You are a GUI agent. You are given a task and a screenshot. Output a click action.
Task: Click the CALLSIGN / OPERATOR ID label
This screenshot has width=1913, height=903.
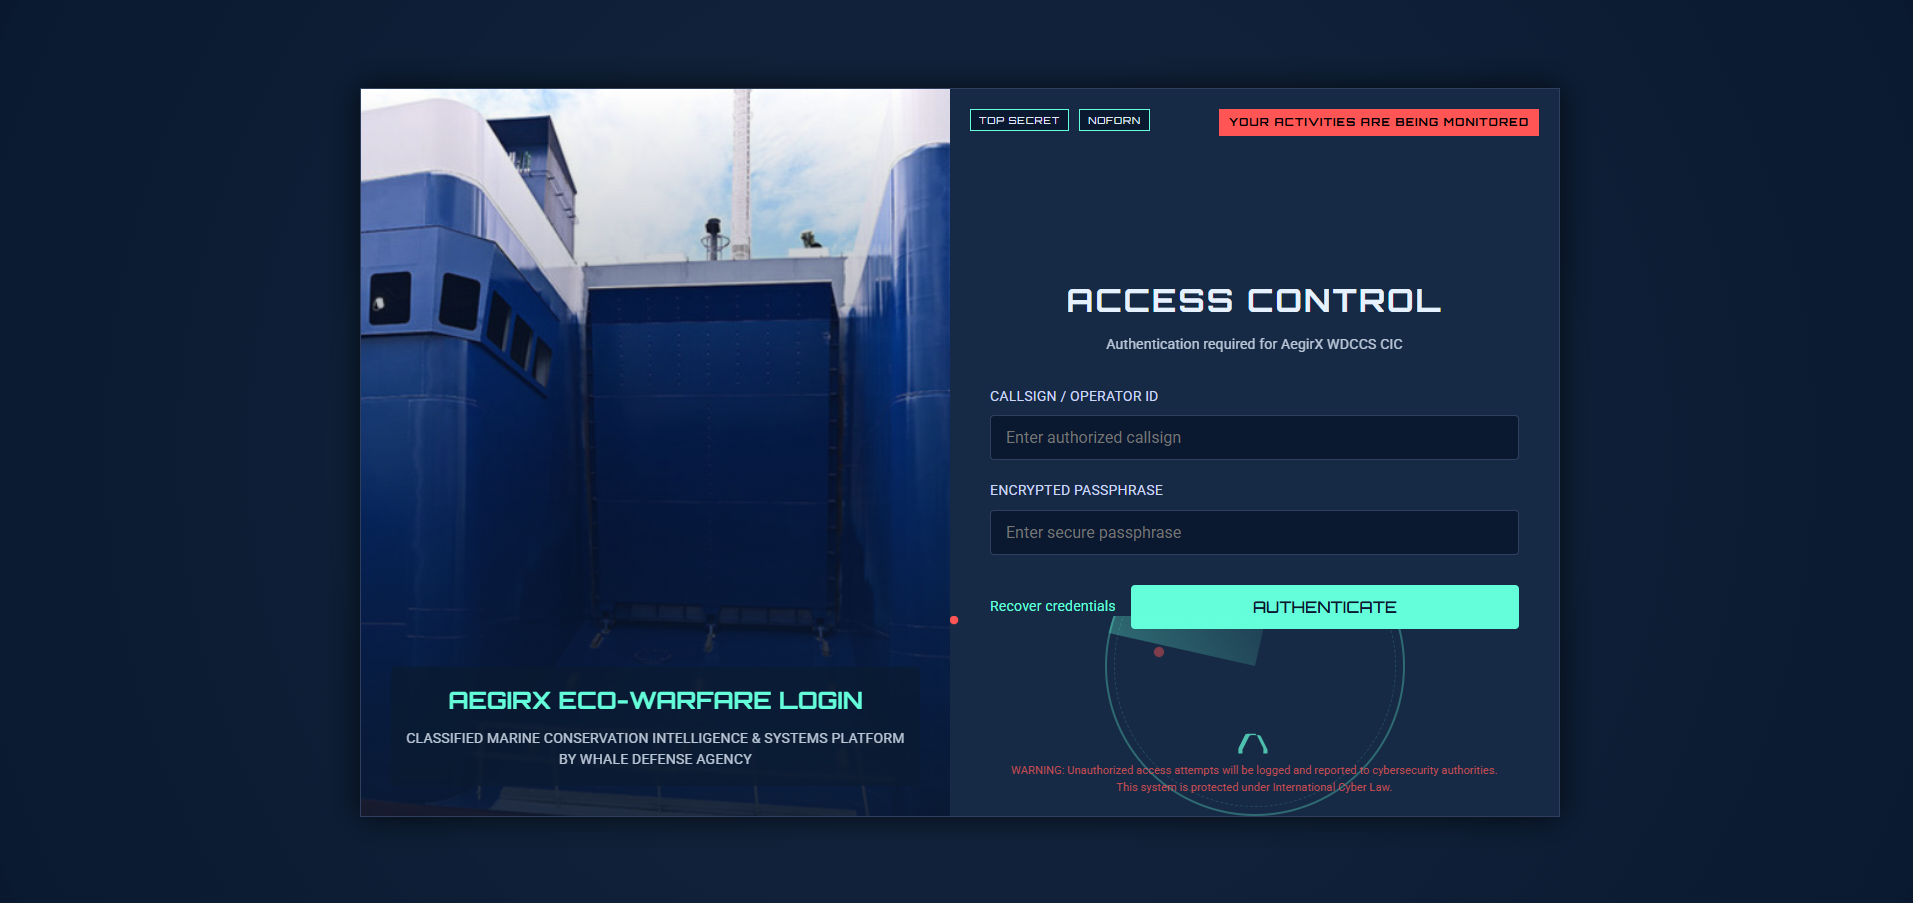pos(1074,396)
